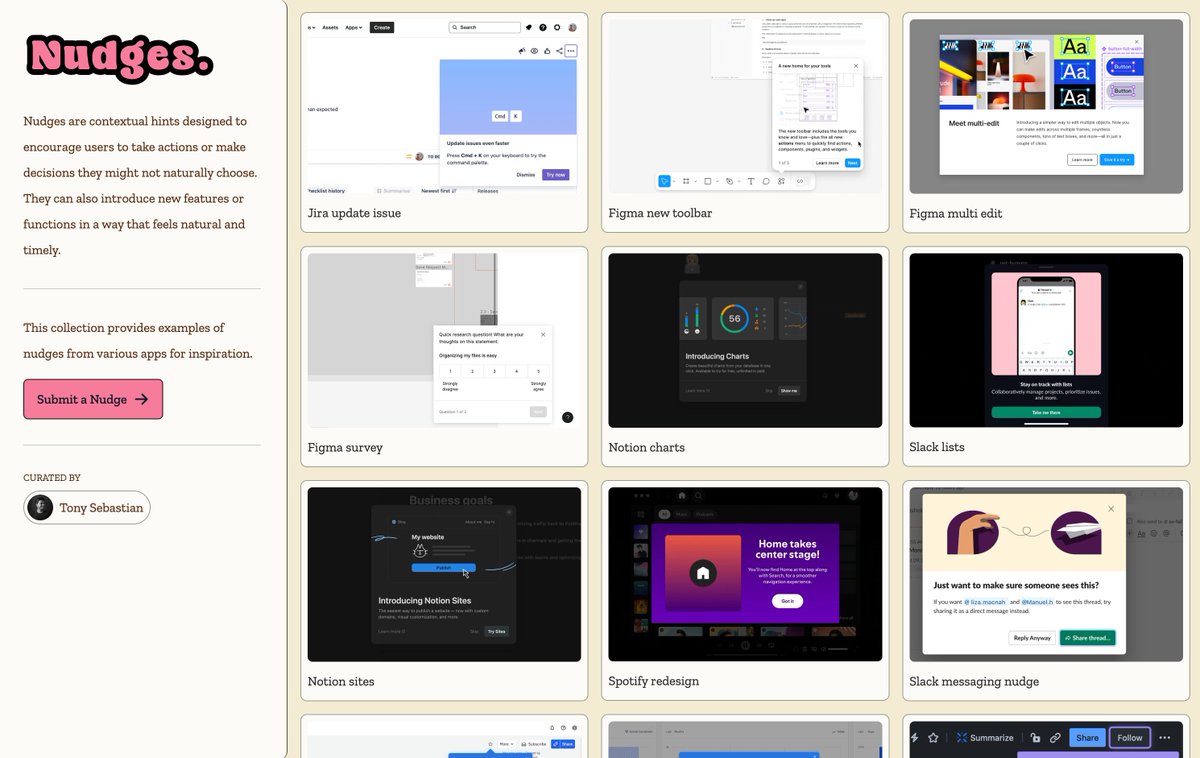This screenshot has height=758, width=1200.
Task: Click the blue Publish button in Notion sites
Action: pyautogui.click(x=443, y=567)
